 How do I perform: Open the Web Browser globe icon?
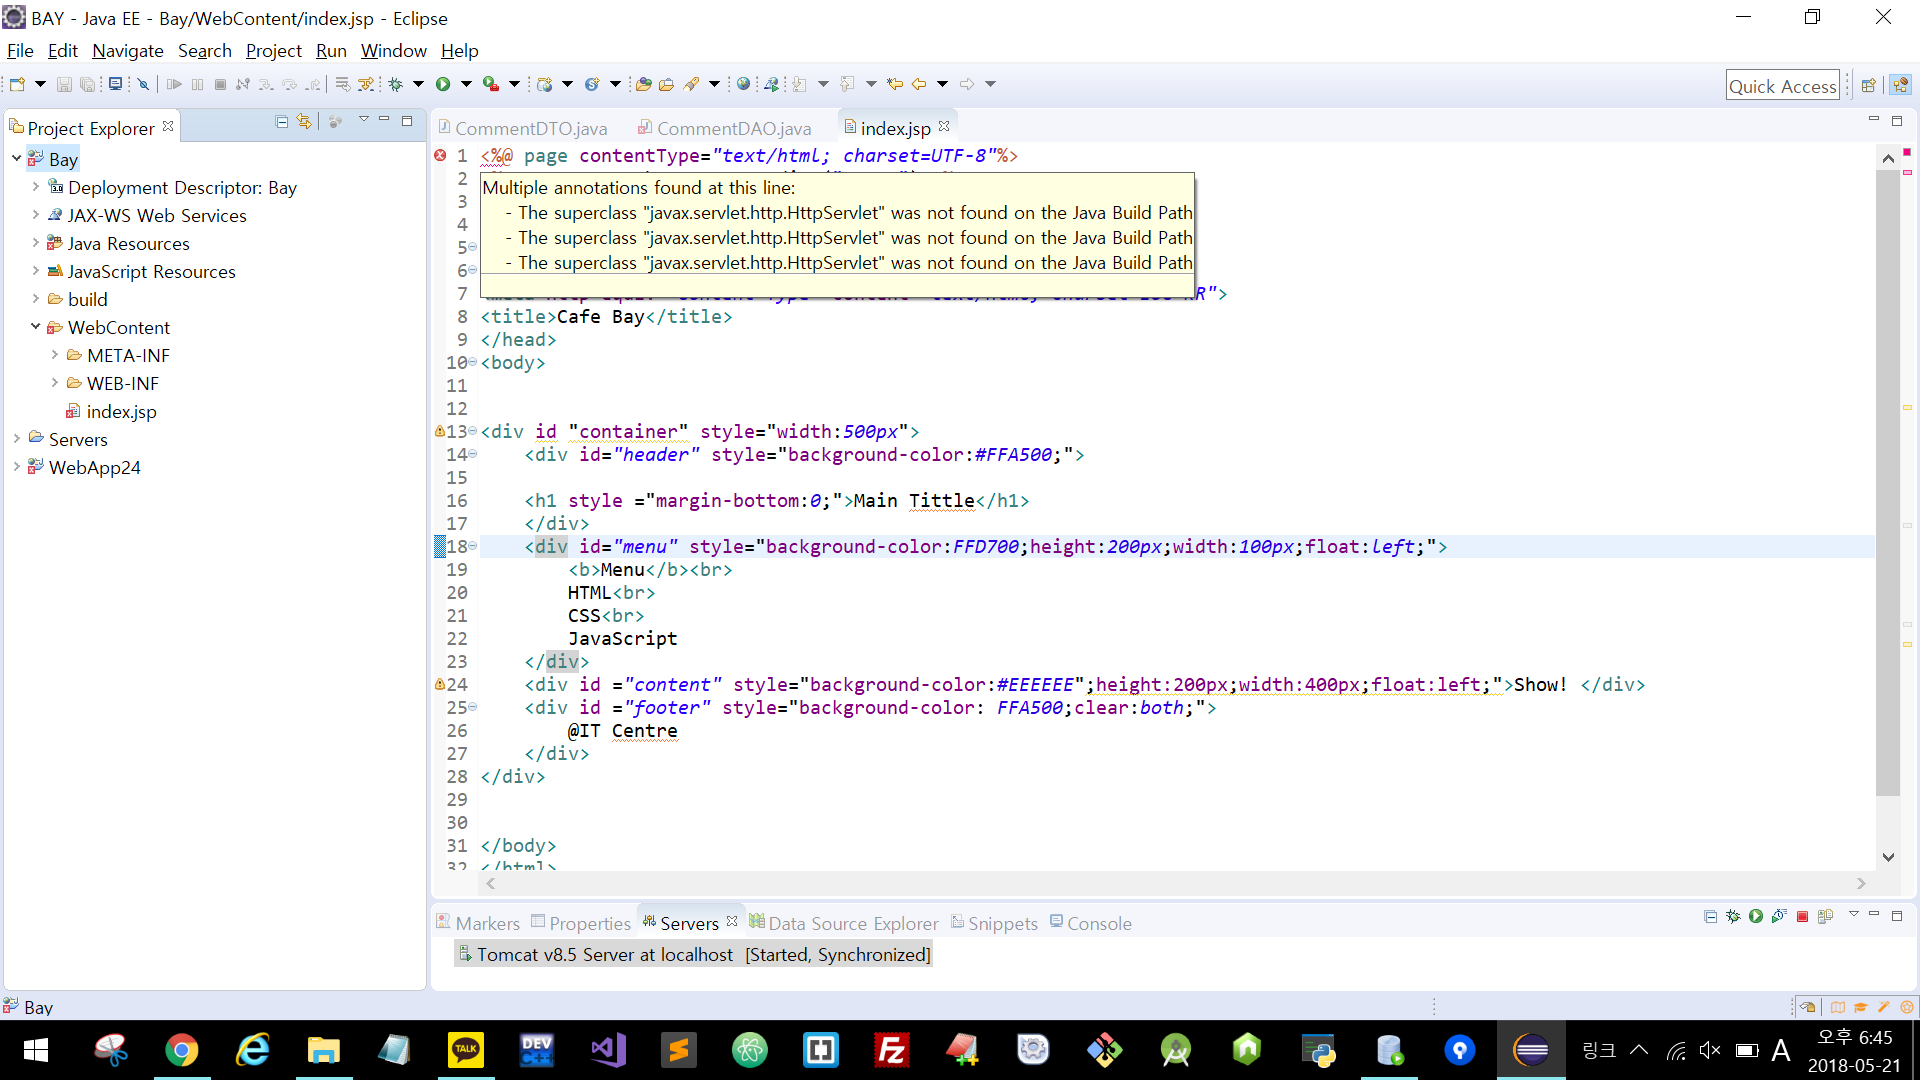743,84
